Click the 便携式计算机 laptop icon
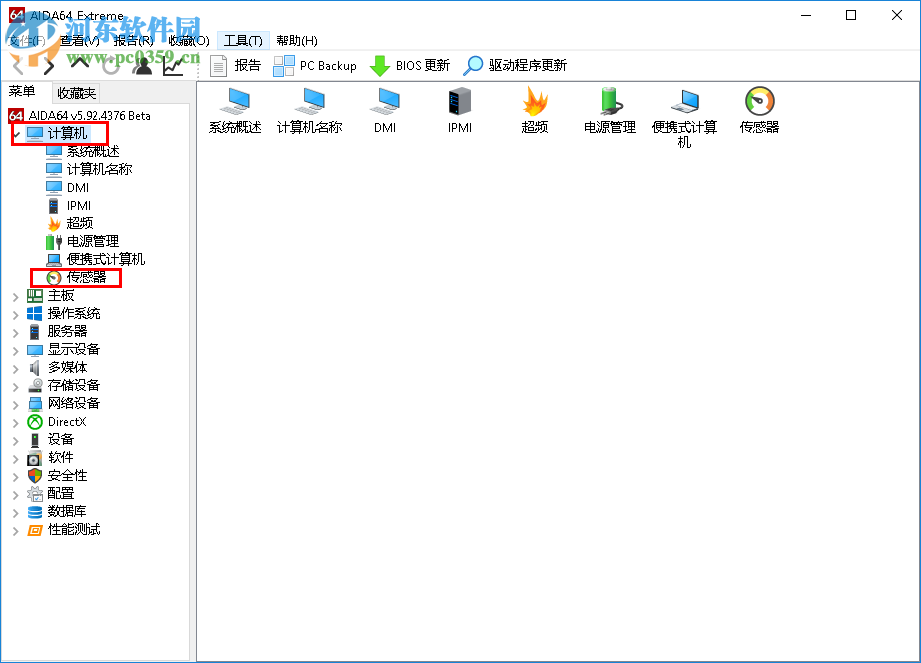921x663 pixels. coord(684,105)
